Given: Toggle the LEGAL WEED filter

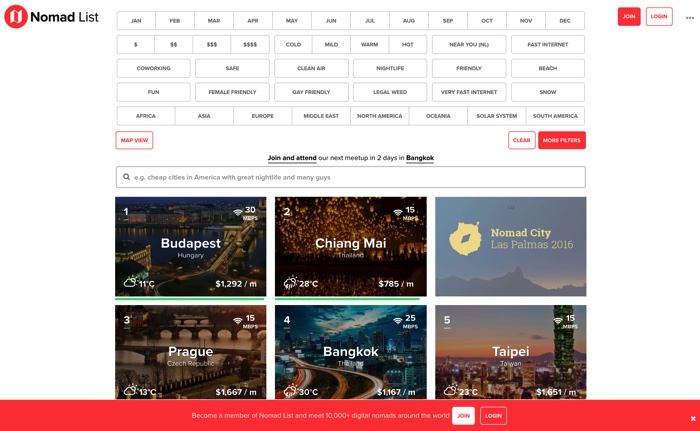Looking at the screenshot, I should (390, 92).
